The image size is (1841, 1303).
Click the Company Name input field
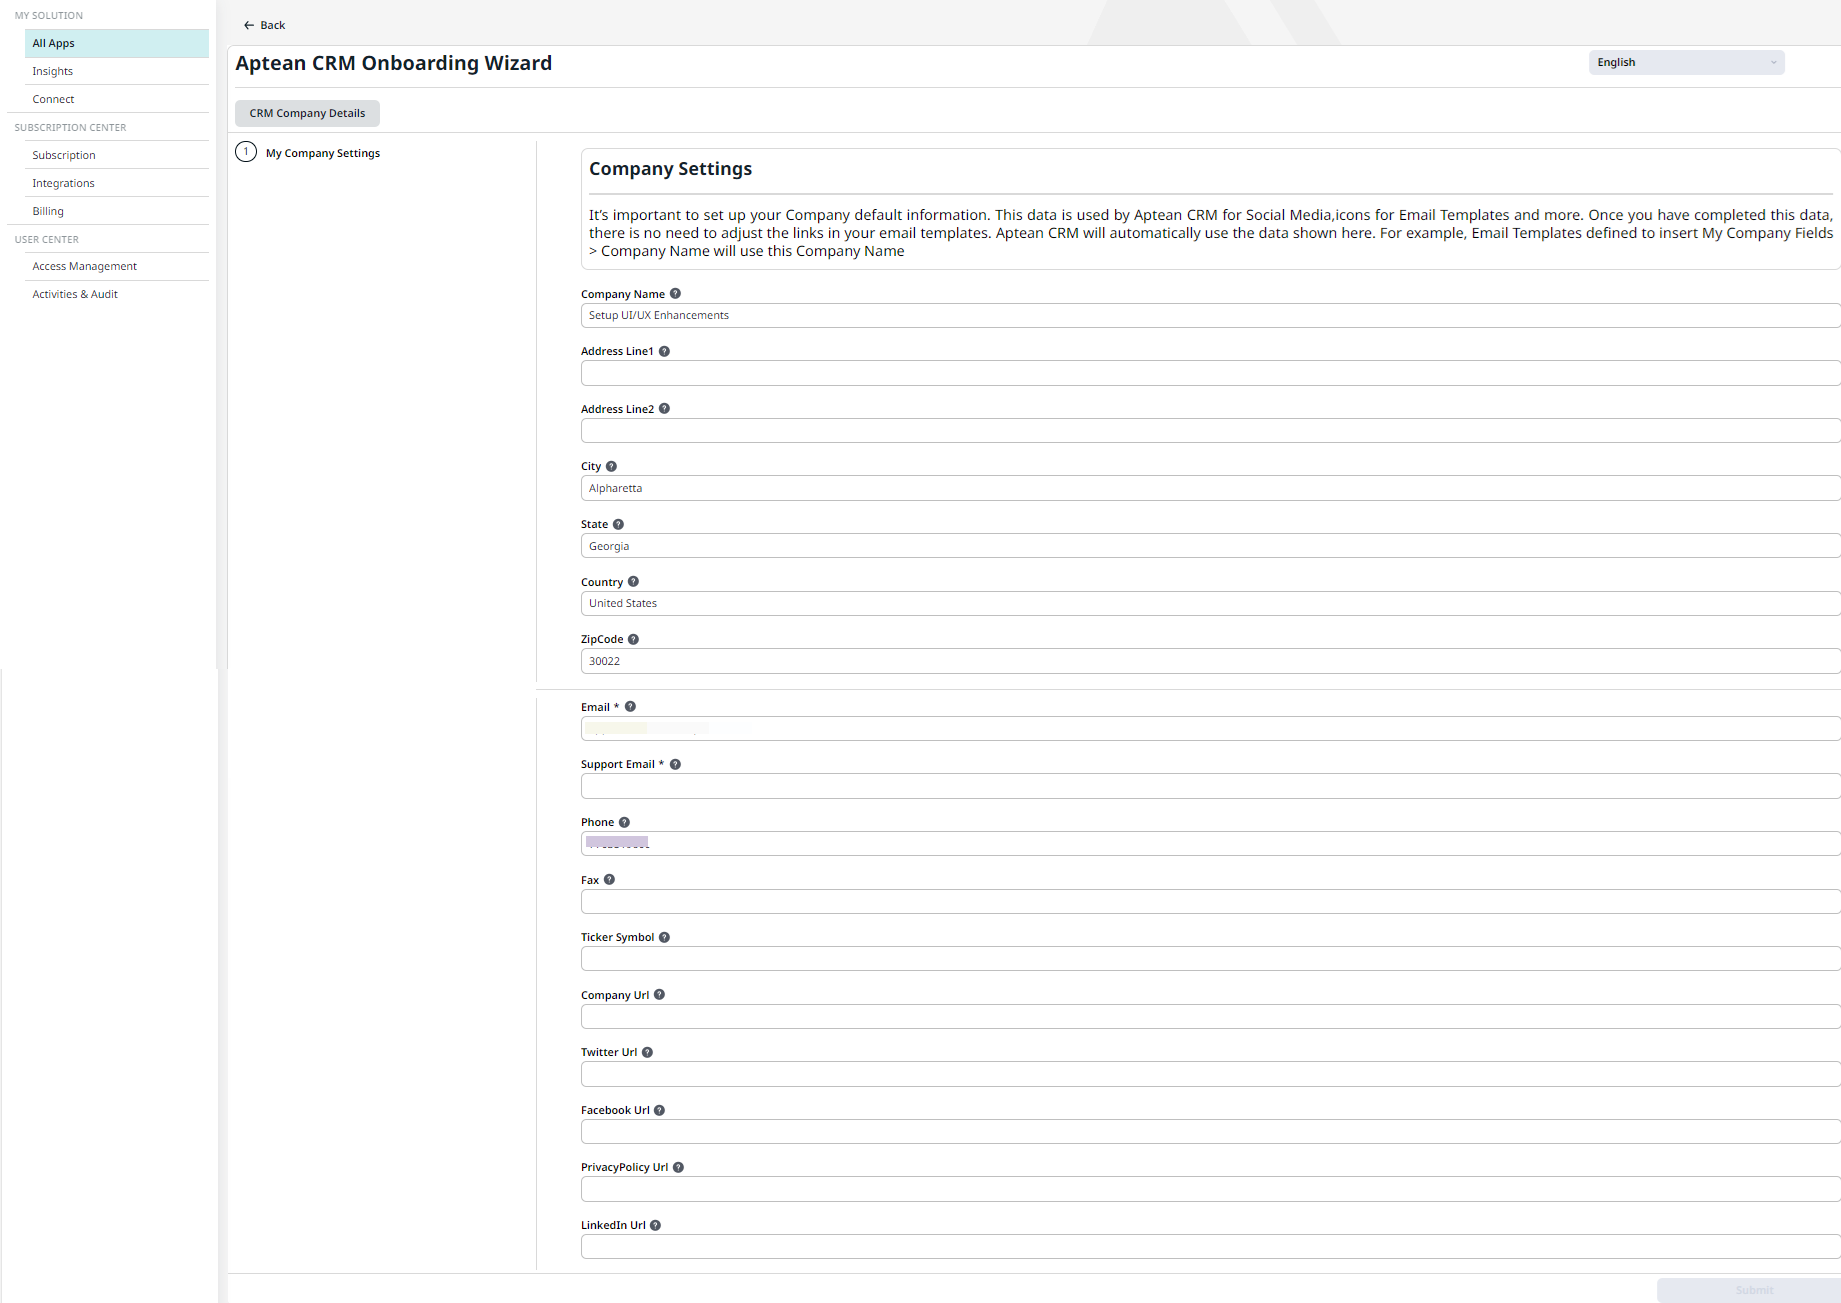pyautogui.click(x=1210, y=315)
